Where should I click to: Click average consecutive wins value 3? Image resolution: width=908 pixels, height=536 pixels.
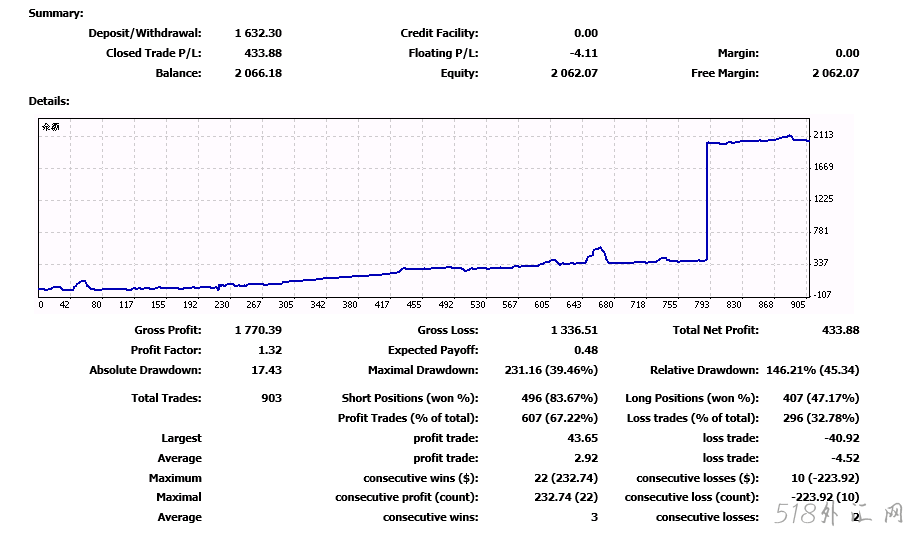tap(594, 517)
